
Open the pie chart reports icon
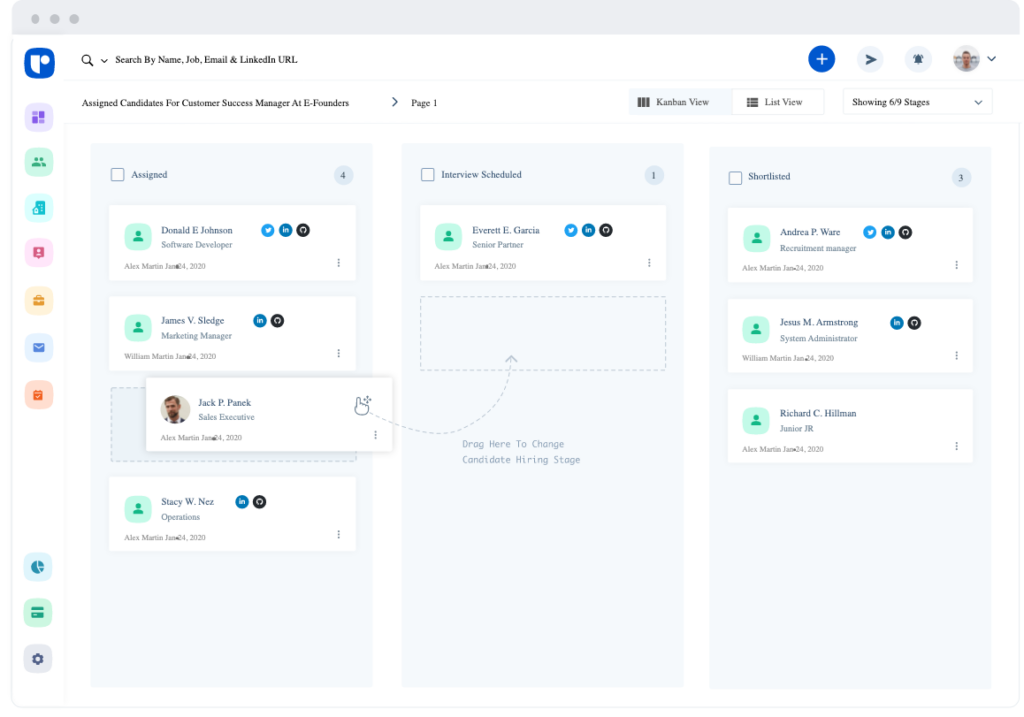38,567
